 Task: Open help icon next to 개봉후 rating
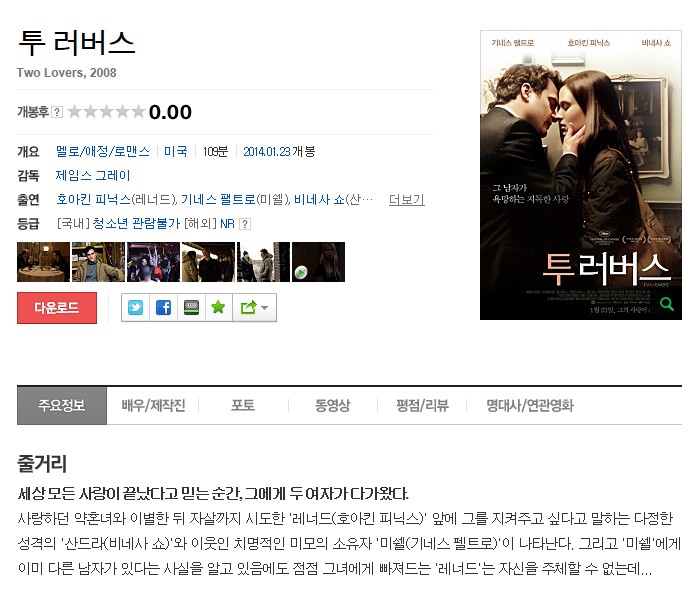(57, 112)
